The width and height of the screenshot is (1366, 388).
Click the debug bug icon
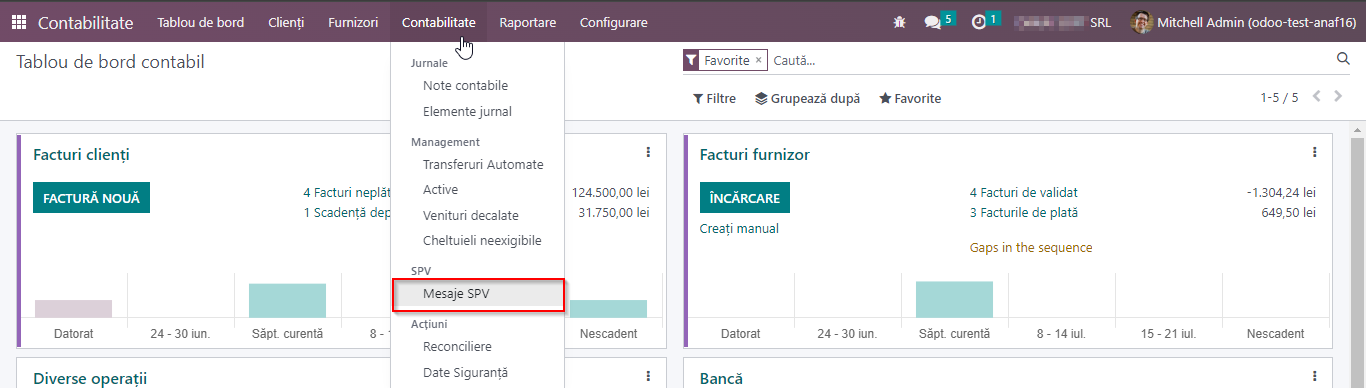[x=899, y=22]
